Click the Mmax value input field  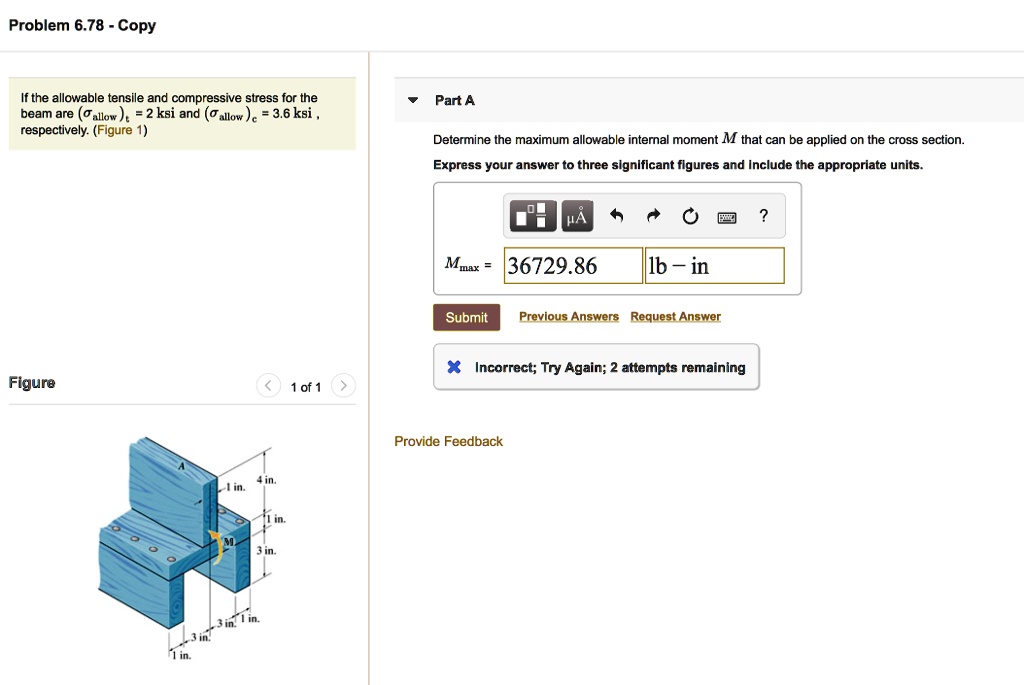pyautogui.click(x=573, y=265)
